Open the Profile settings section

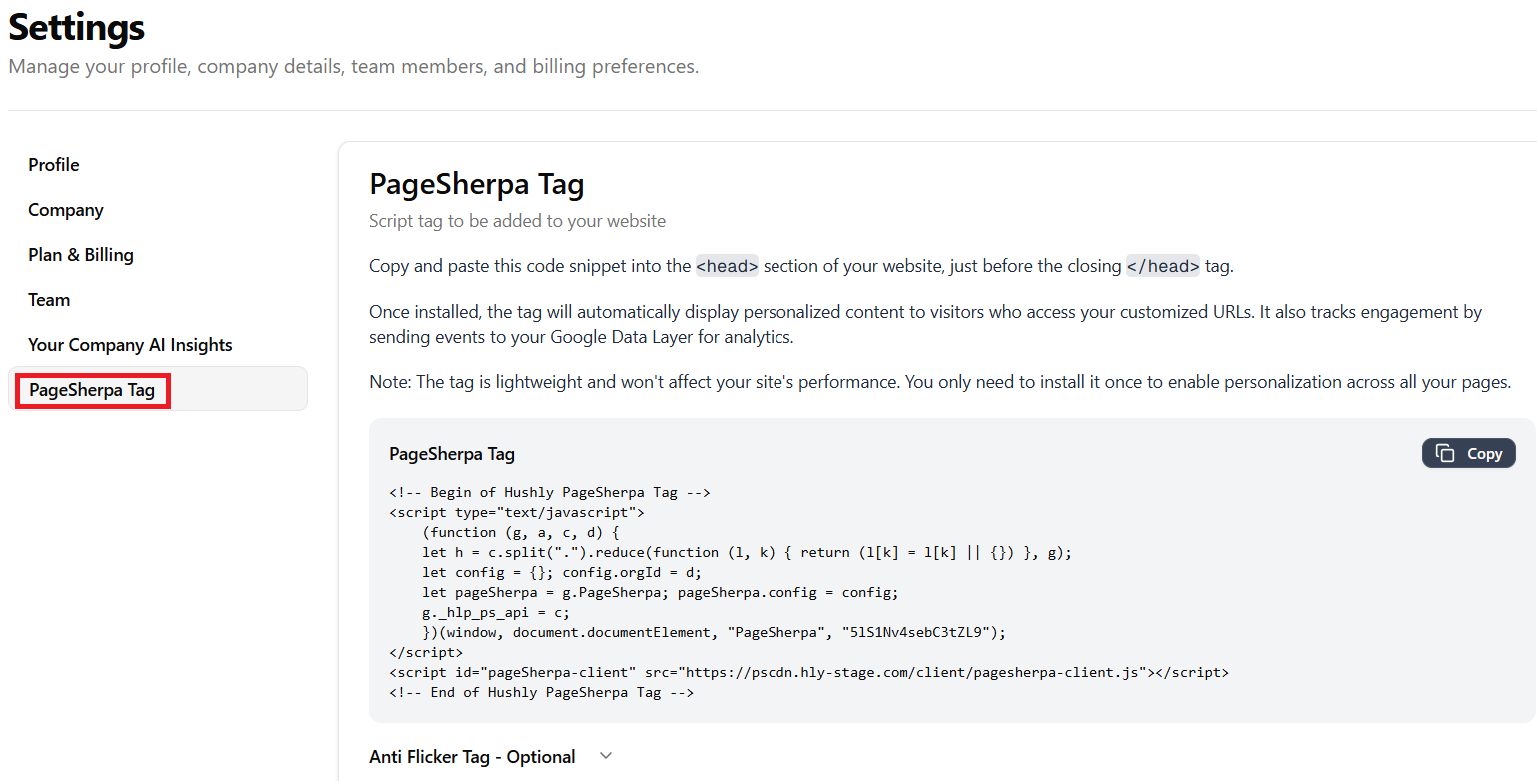tap(54, 165)
